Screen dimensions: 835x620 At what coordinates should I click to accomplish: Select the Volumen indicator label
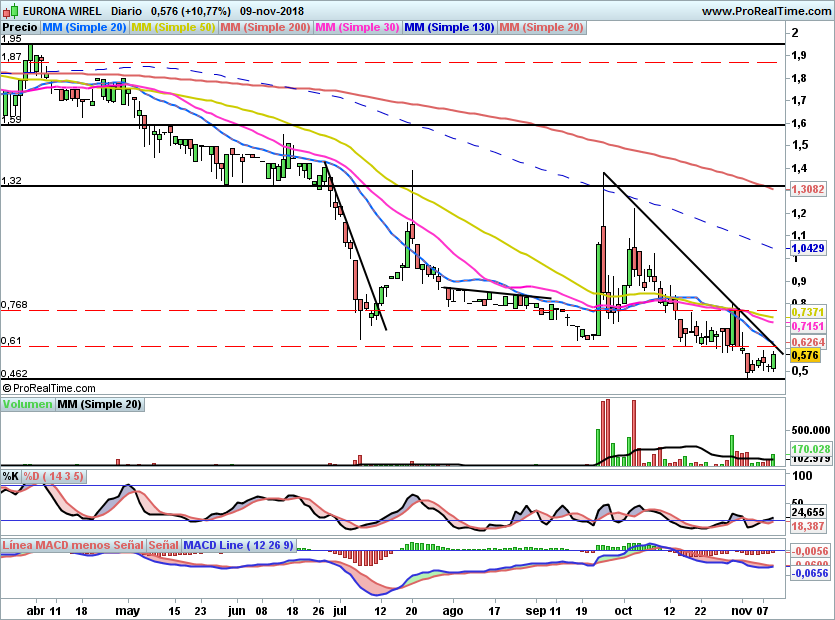pos(27,404)
